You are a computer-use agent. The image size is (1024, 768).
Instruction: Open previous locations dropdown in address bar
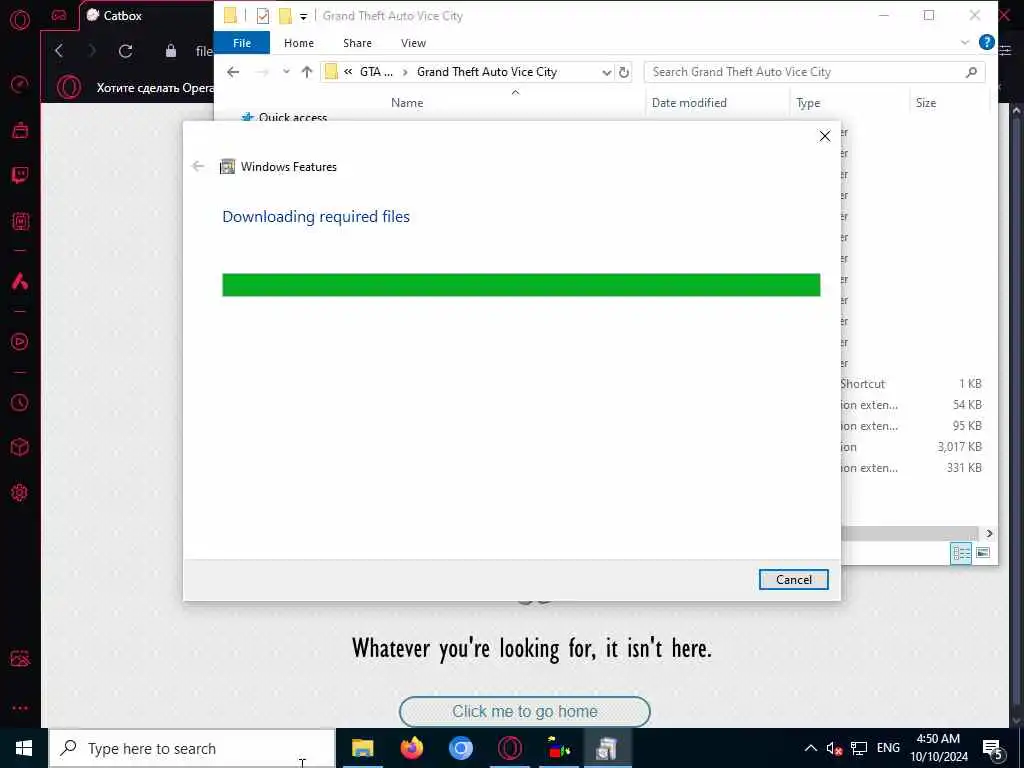[607, 72]
